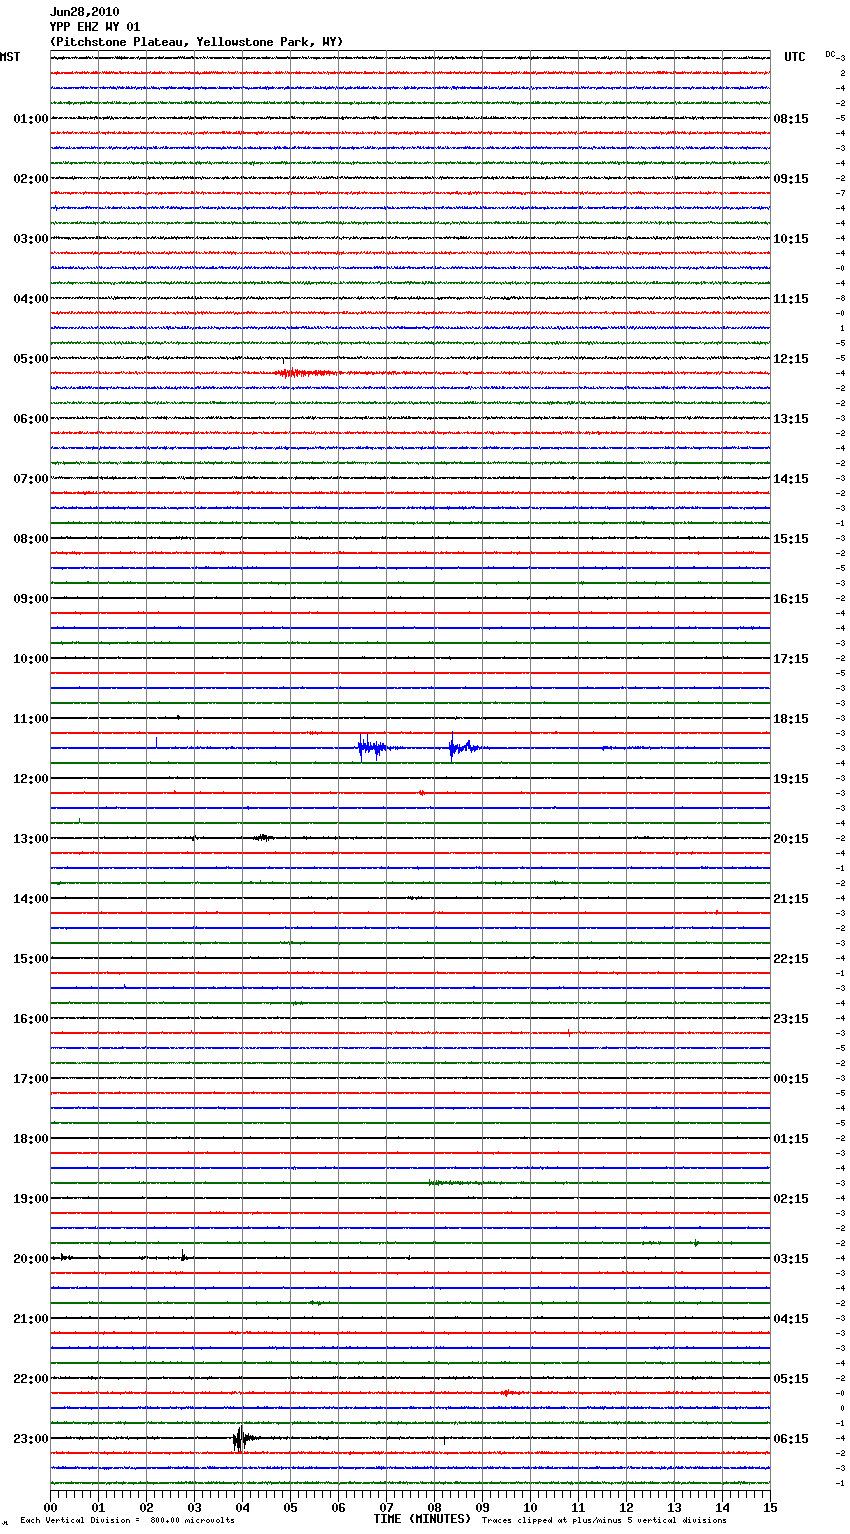Select the 01:00 MST time label
Viewport: 850px width, 1534px height.
tap(31, 119)
